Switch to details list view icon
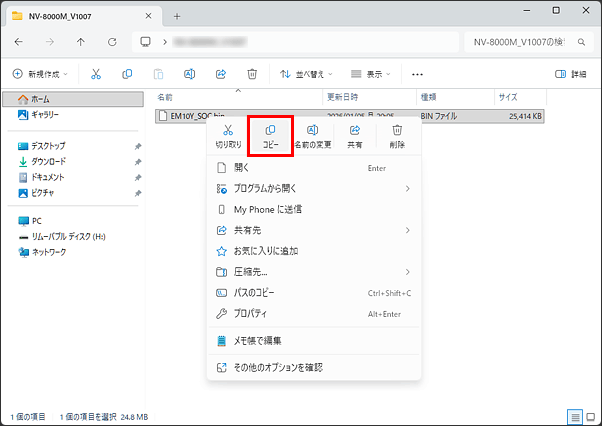 click(575, 417)
